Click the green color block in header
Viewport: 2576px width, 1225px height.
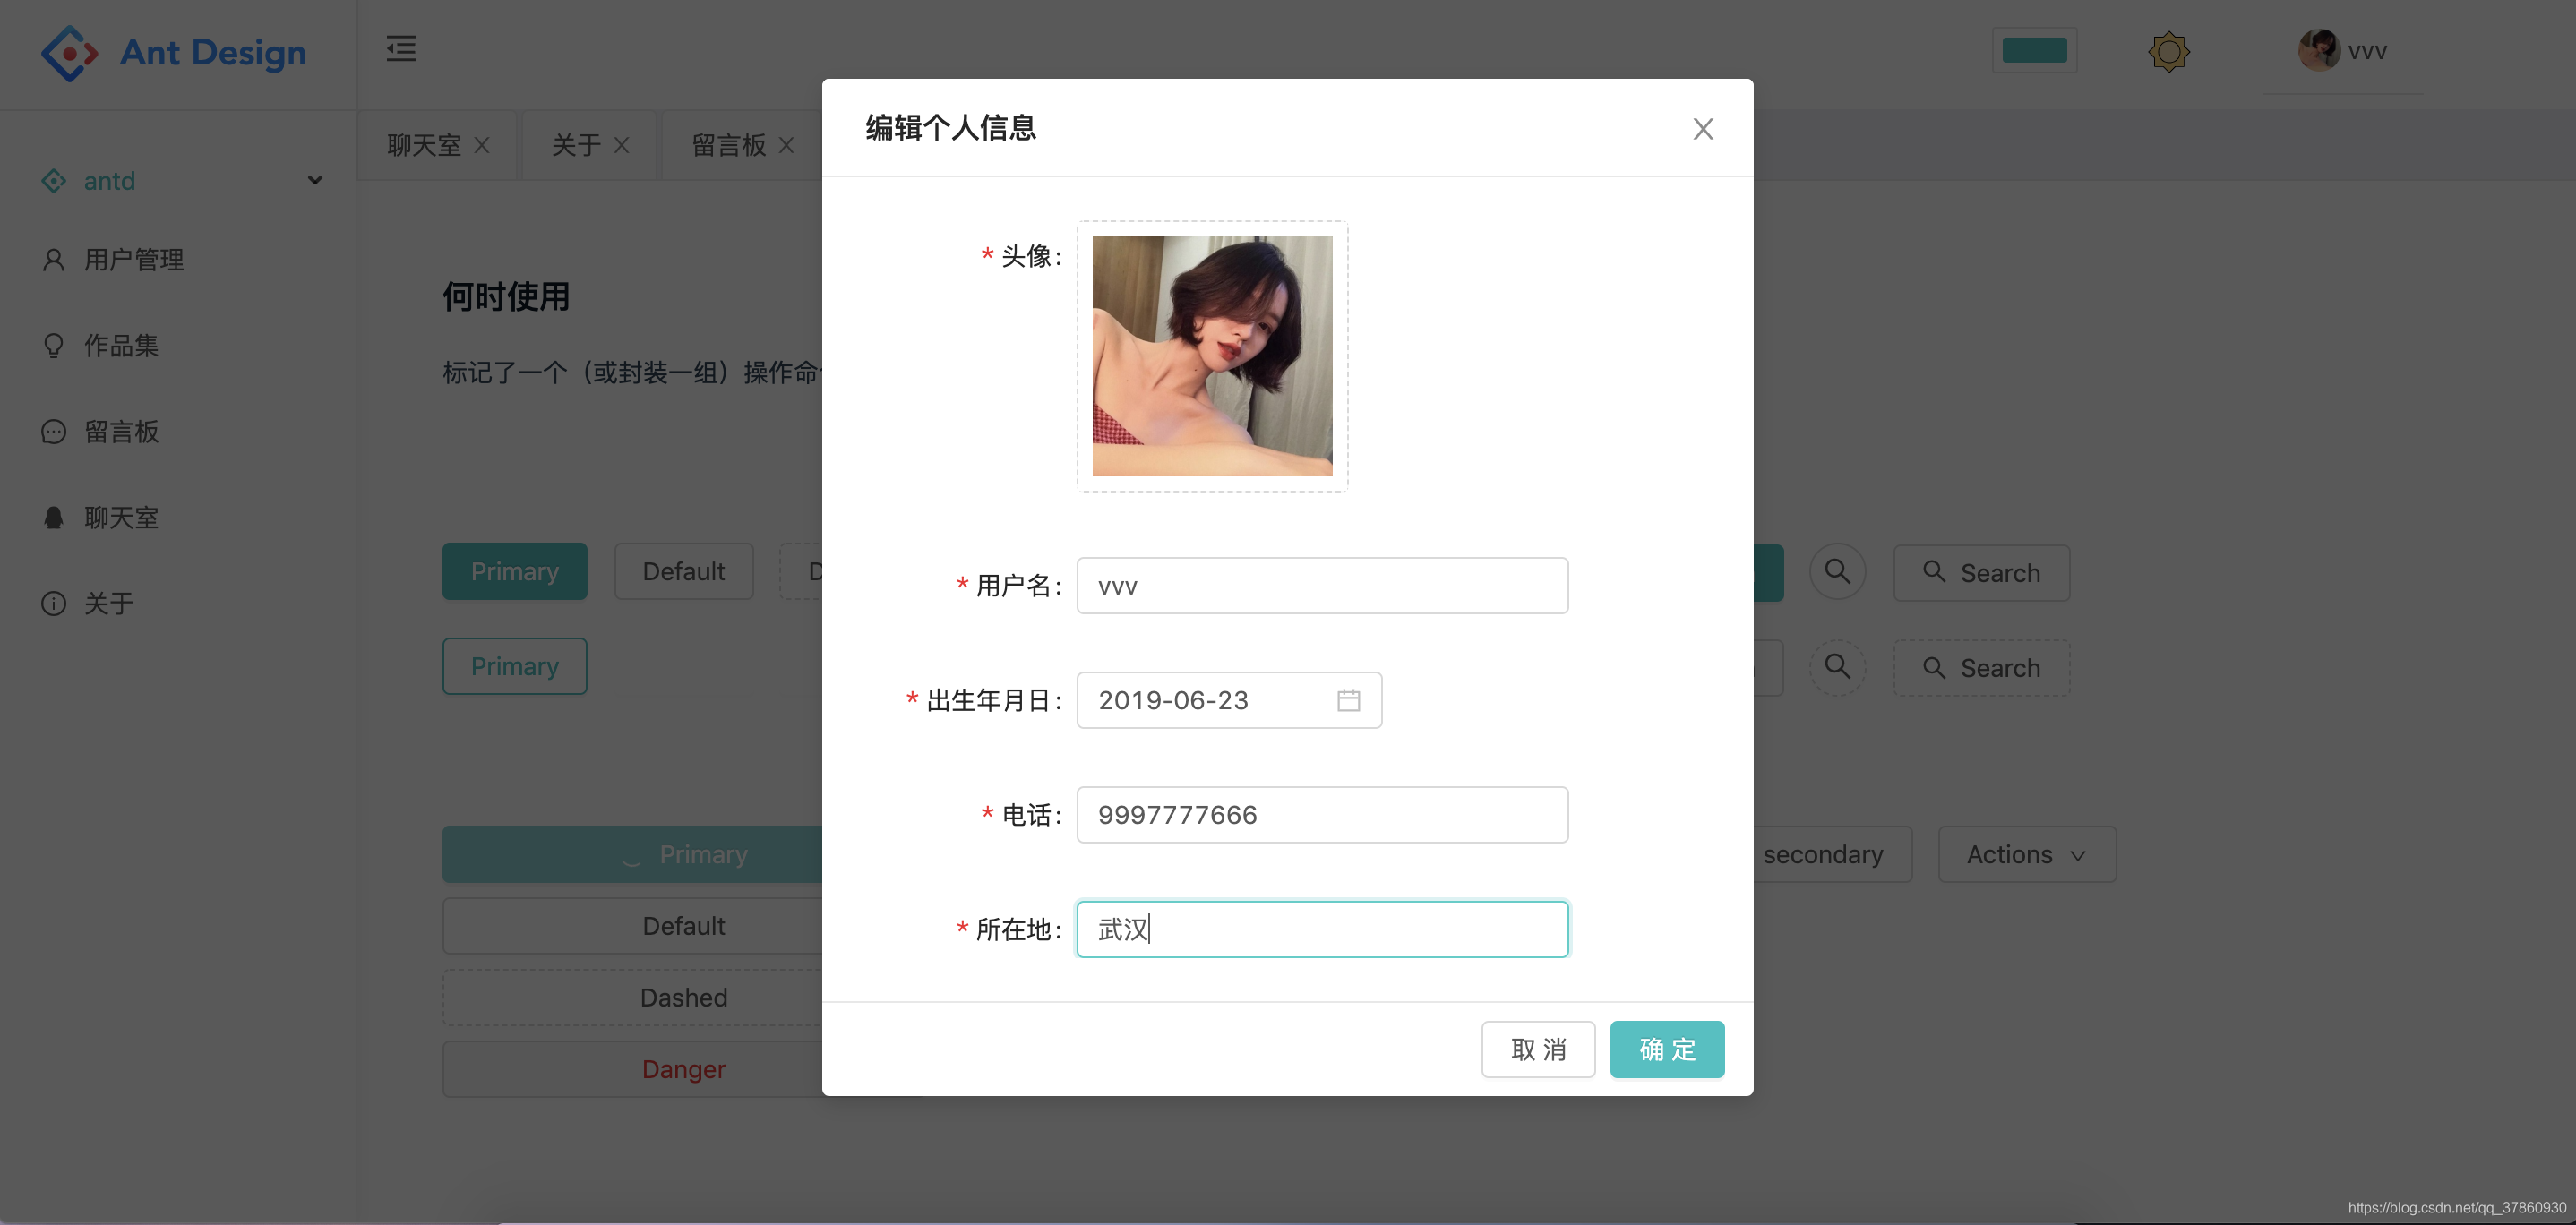click(2034, 50)
